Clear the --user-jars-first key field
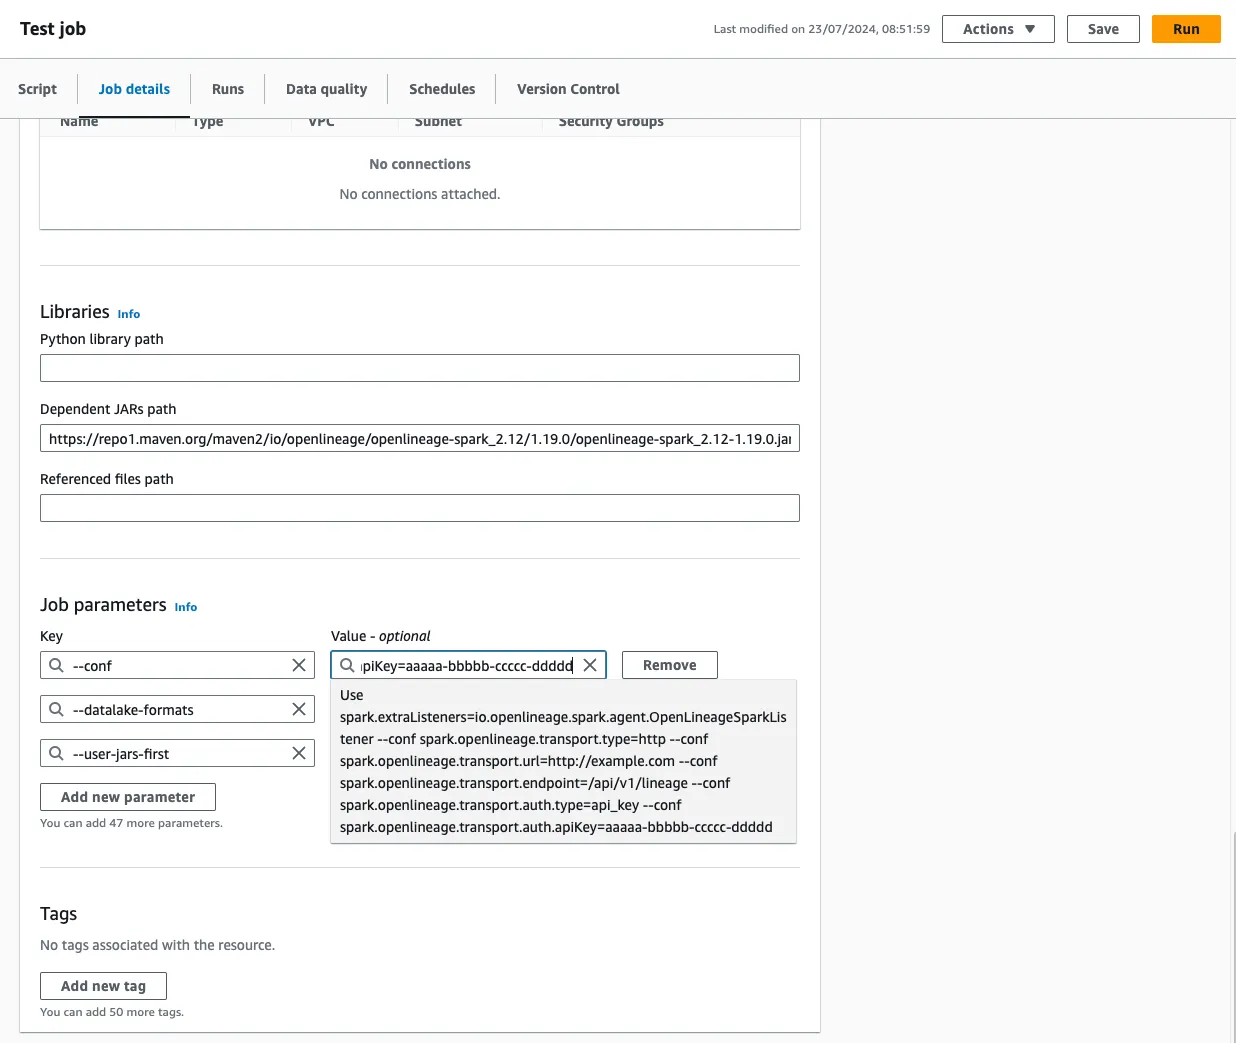The height and width of the screenshot is (1043, 1236). pos(299,754)
